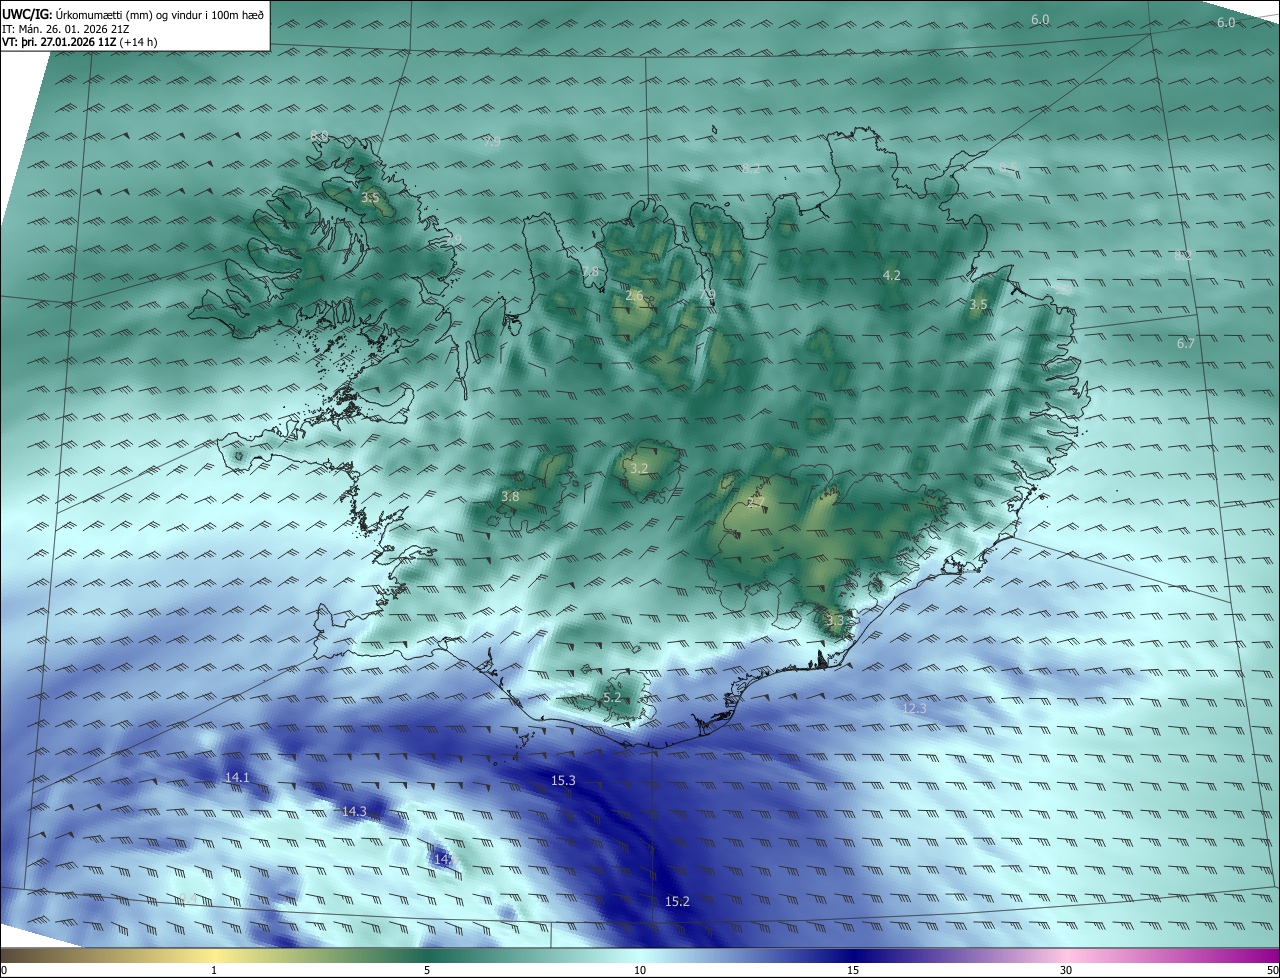Select the 8.5 value label

(x=1009, y=167)
